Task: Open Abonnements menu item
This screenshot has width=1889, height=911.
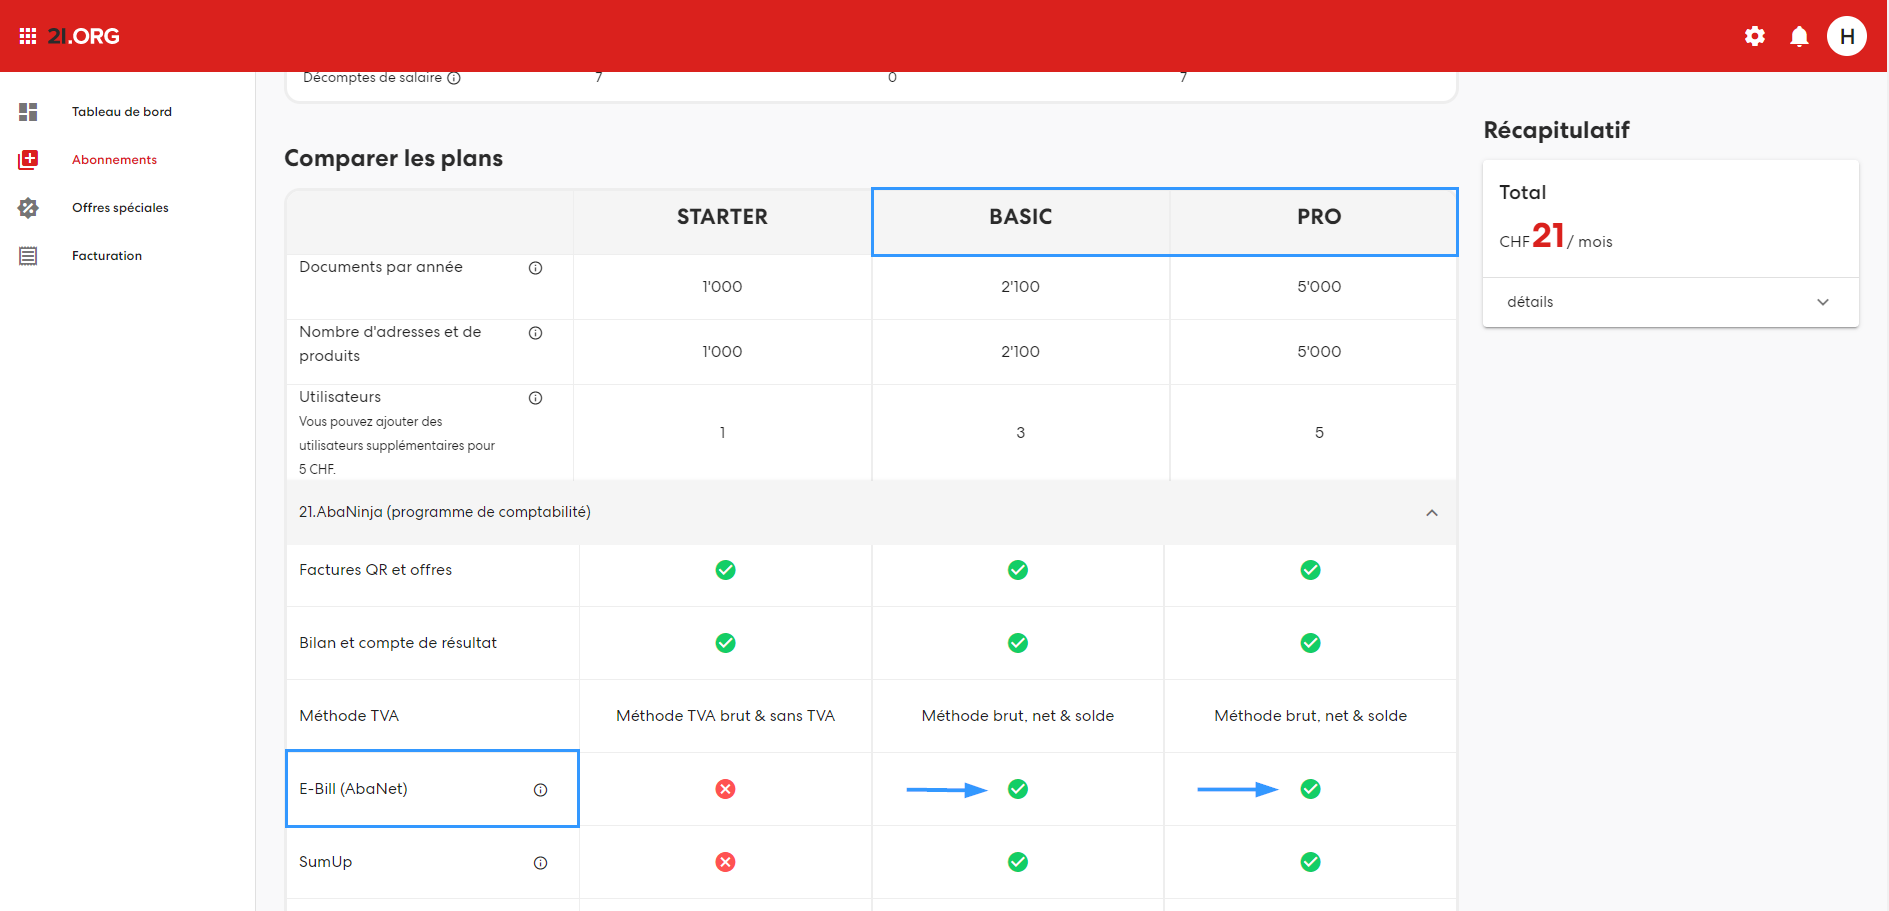Action: click(114, 160)
